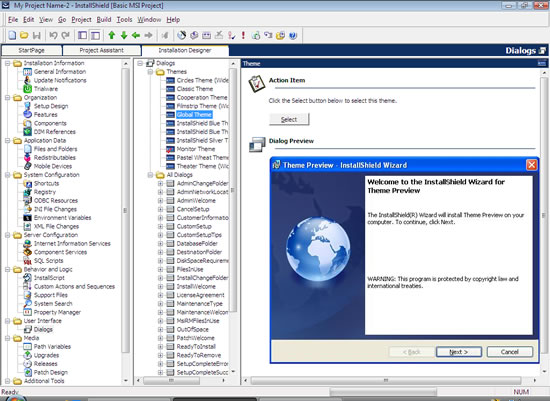Select the Trialware item
550x401 pixels.
[x=46, y=89]
